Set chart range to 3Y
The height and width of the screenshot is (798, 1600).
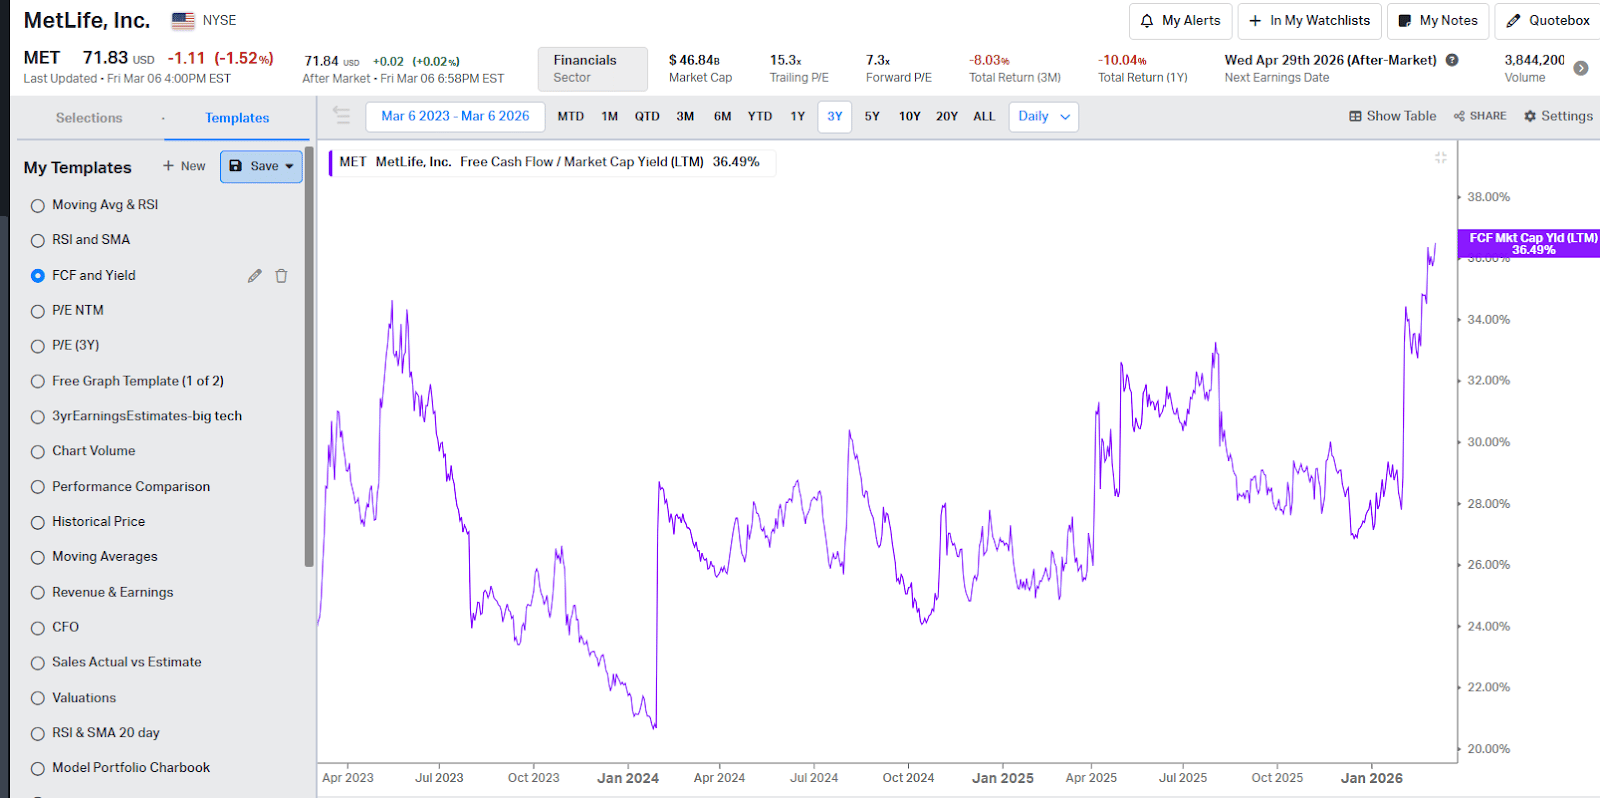(835, 117)
